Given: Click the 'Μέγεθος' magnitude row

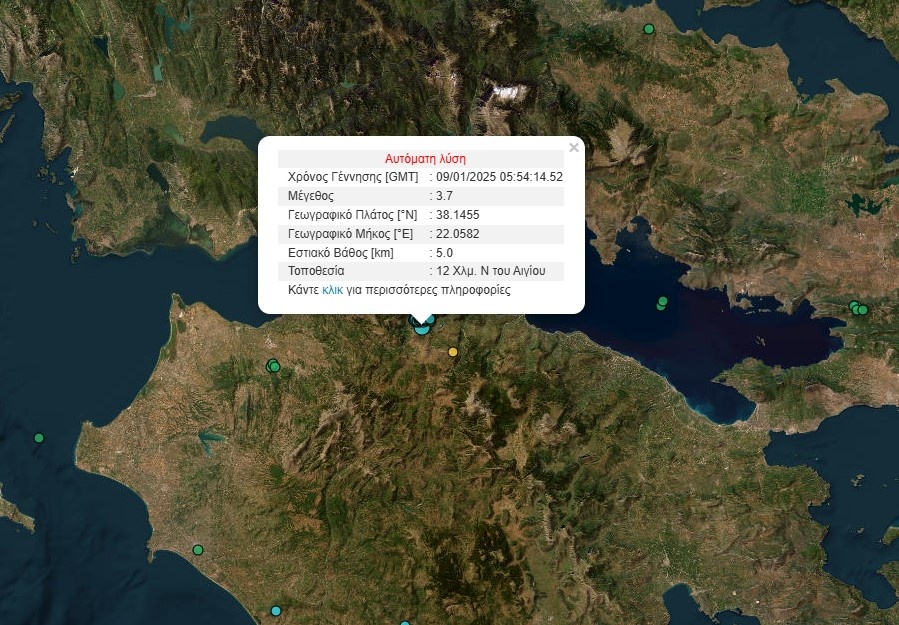Looking at the screenshot, I should pyautogui.click(x=309, y=196).
